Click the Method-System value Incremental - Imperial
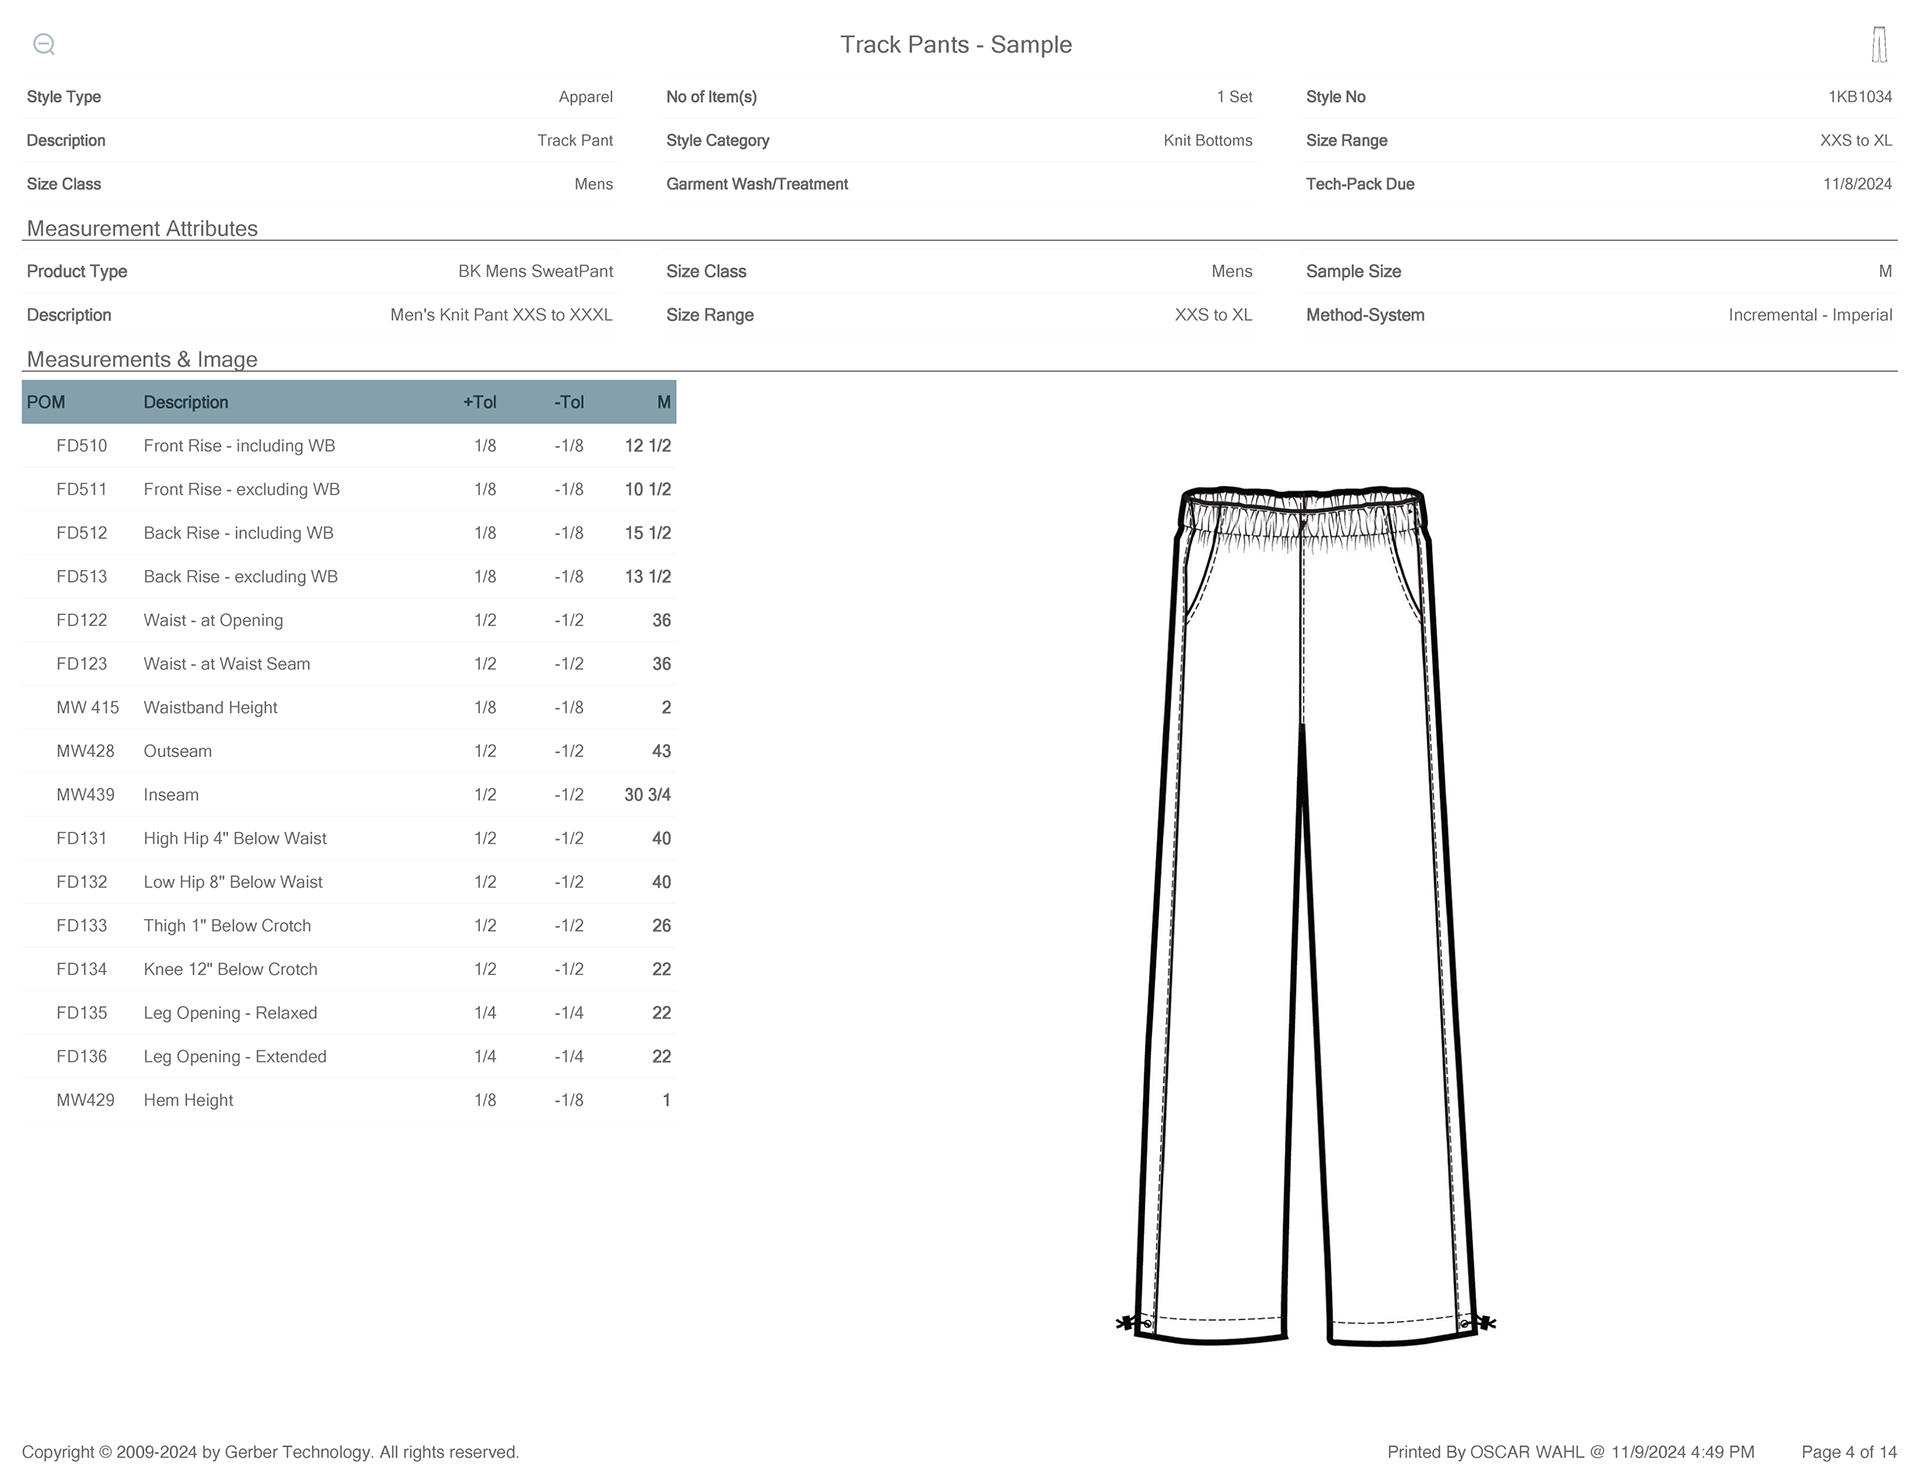This screenshot has width=1920, height=1484. click(x=1810, y=315)
